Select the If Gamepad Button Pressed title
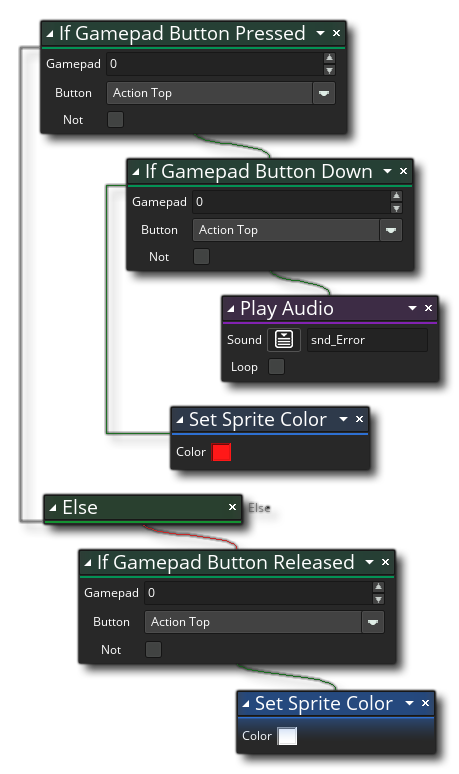The height and width of the screenshot is (774, 459). pos(182,34)
